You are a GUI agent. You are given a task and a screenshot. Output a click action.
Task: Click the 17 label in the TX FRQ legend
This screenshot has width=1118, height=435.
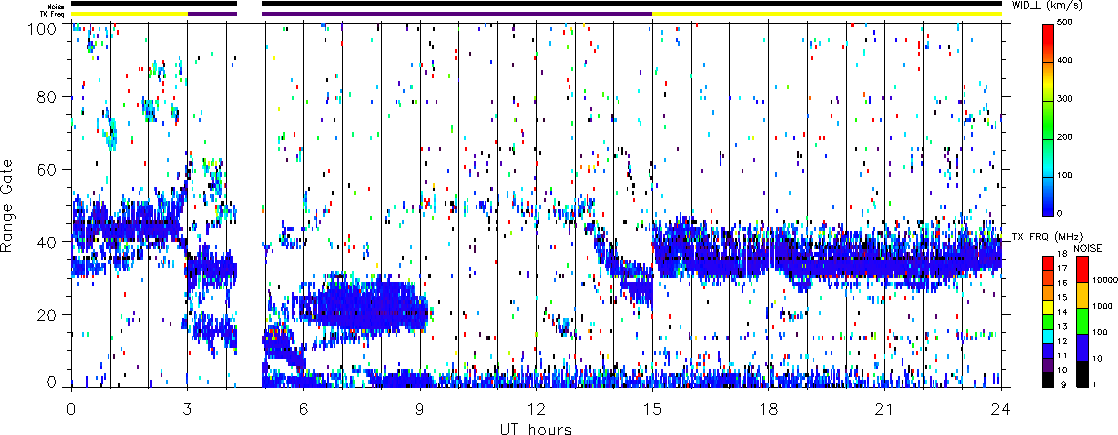click(x=1061, y=270)
